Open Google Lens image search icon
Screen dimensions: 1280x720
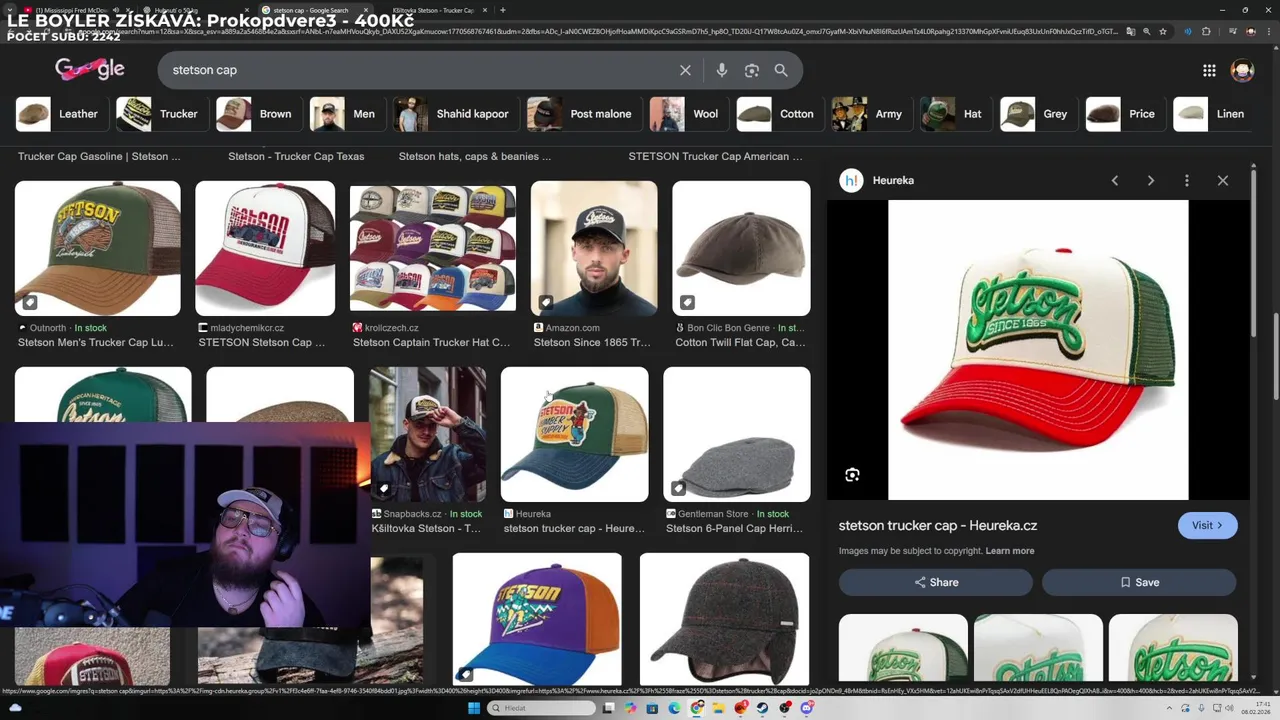point(752,70)
